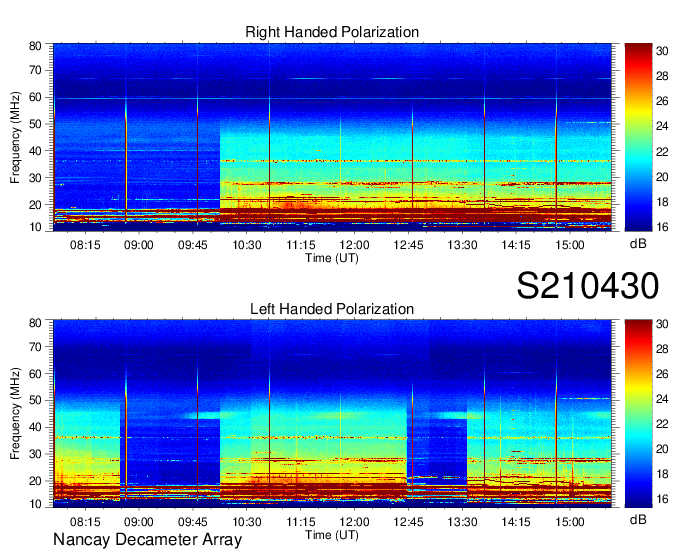Image resolution: width=680 pixels, height=552 pixels.
Task: Click the "20" frequency tick on top plot
Action: [x=35, y=205]
